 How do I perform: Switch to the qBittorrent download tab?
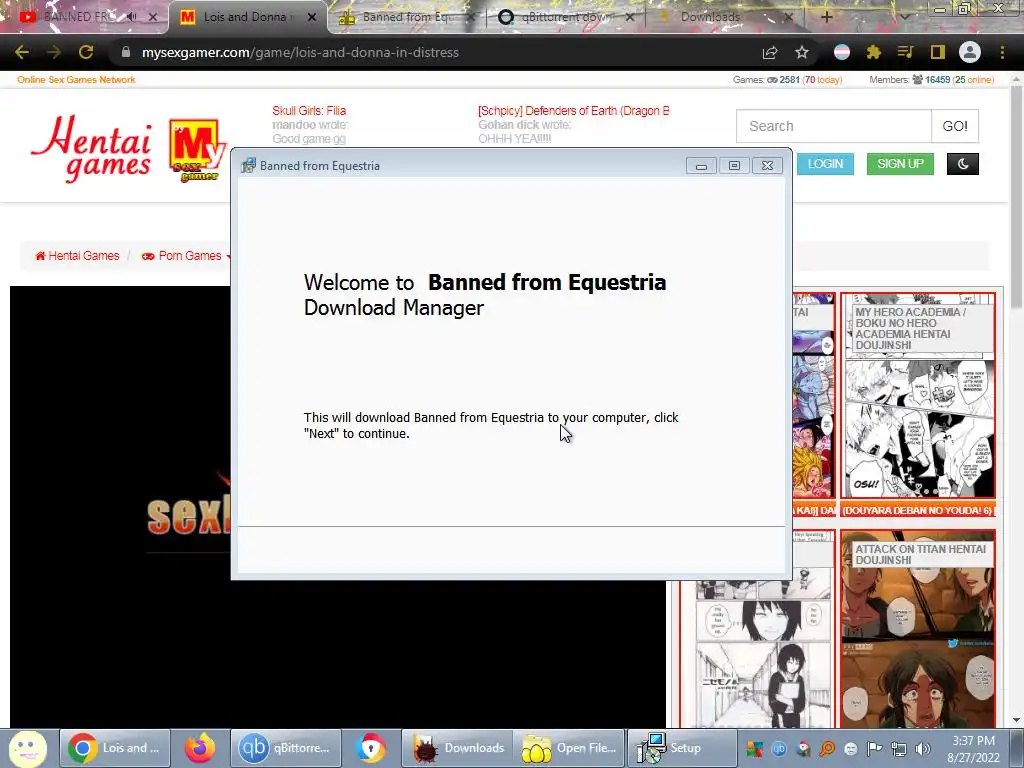pyautogui.click(x=566, y=17)
